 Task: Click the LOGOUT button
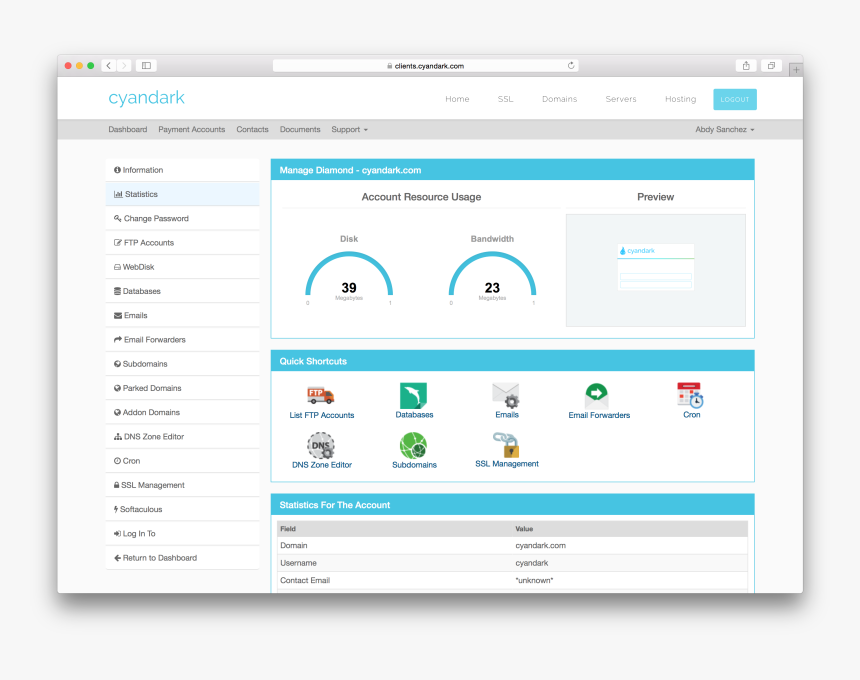click(x=734, y=99)
